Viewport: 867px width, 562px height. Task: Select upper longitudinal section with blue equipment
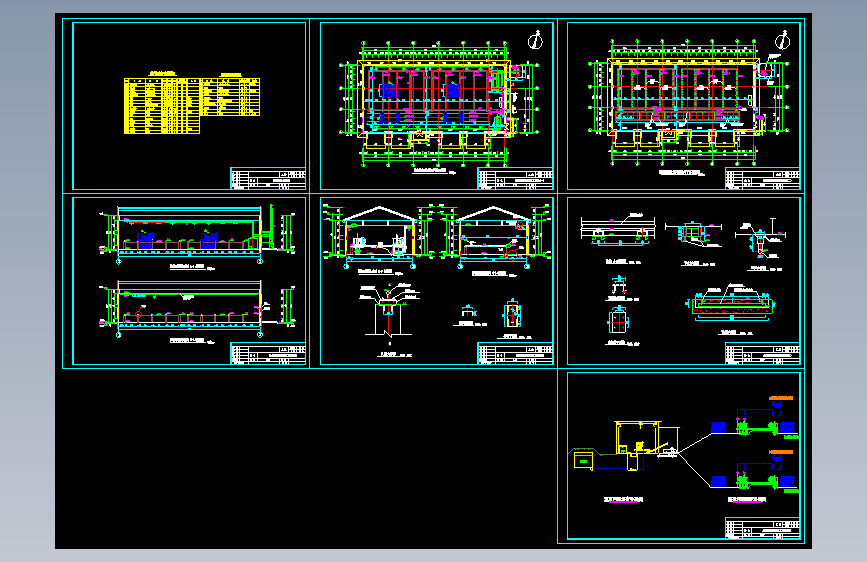click(x=197, y=233)
